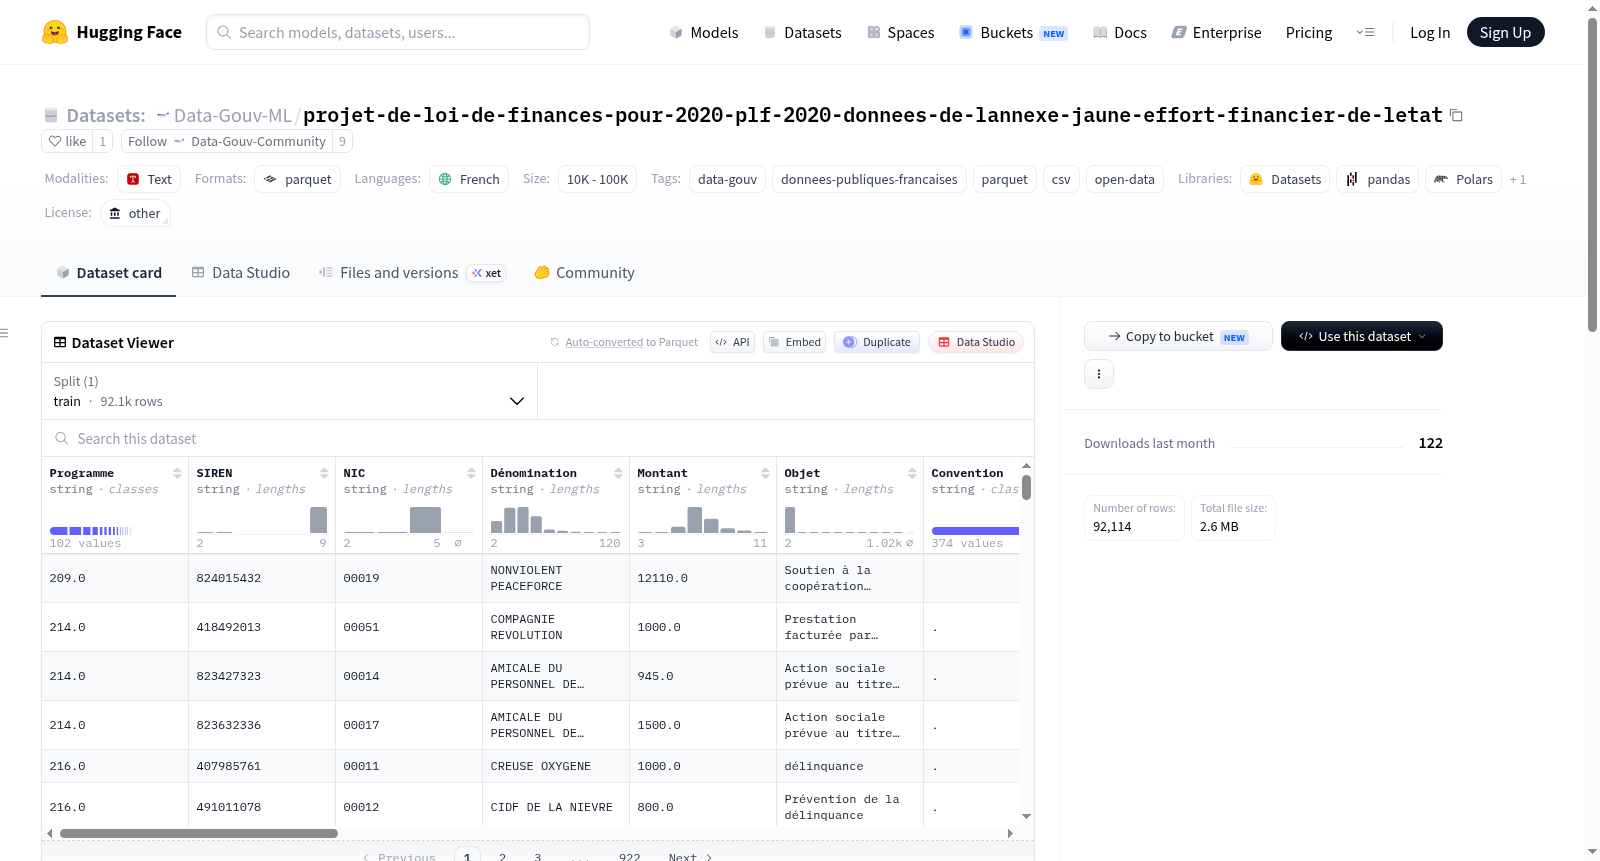The height and width of the screenshot is (861, 1600).
Task: Click the SIREN cell '824015432'
Action: point(262,578)
